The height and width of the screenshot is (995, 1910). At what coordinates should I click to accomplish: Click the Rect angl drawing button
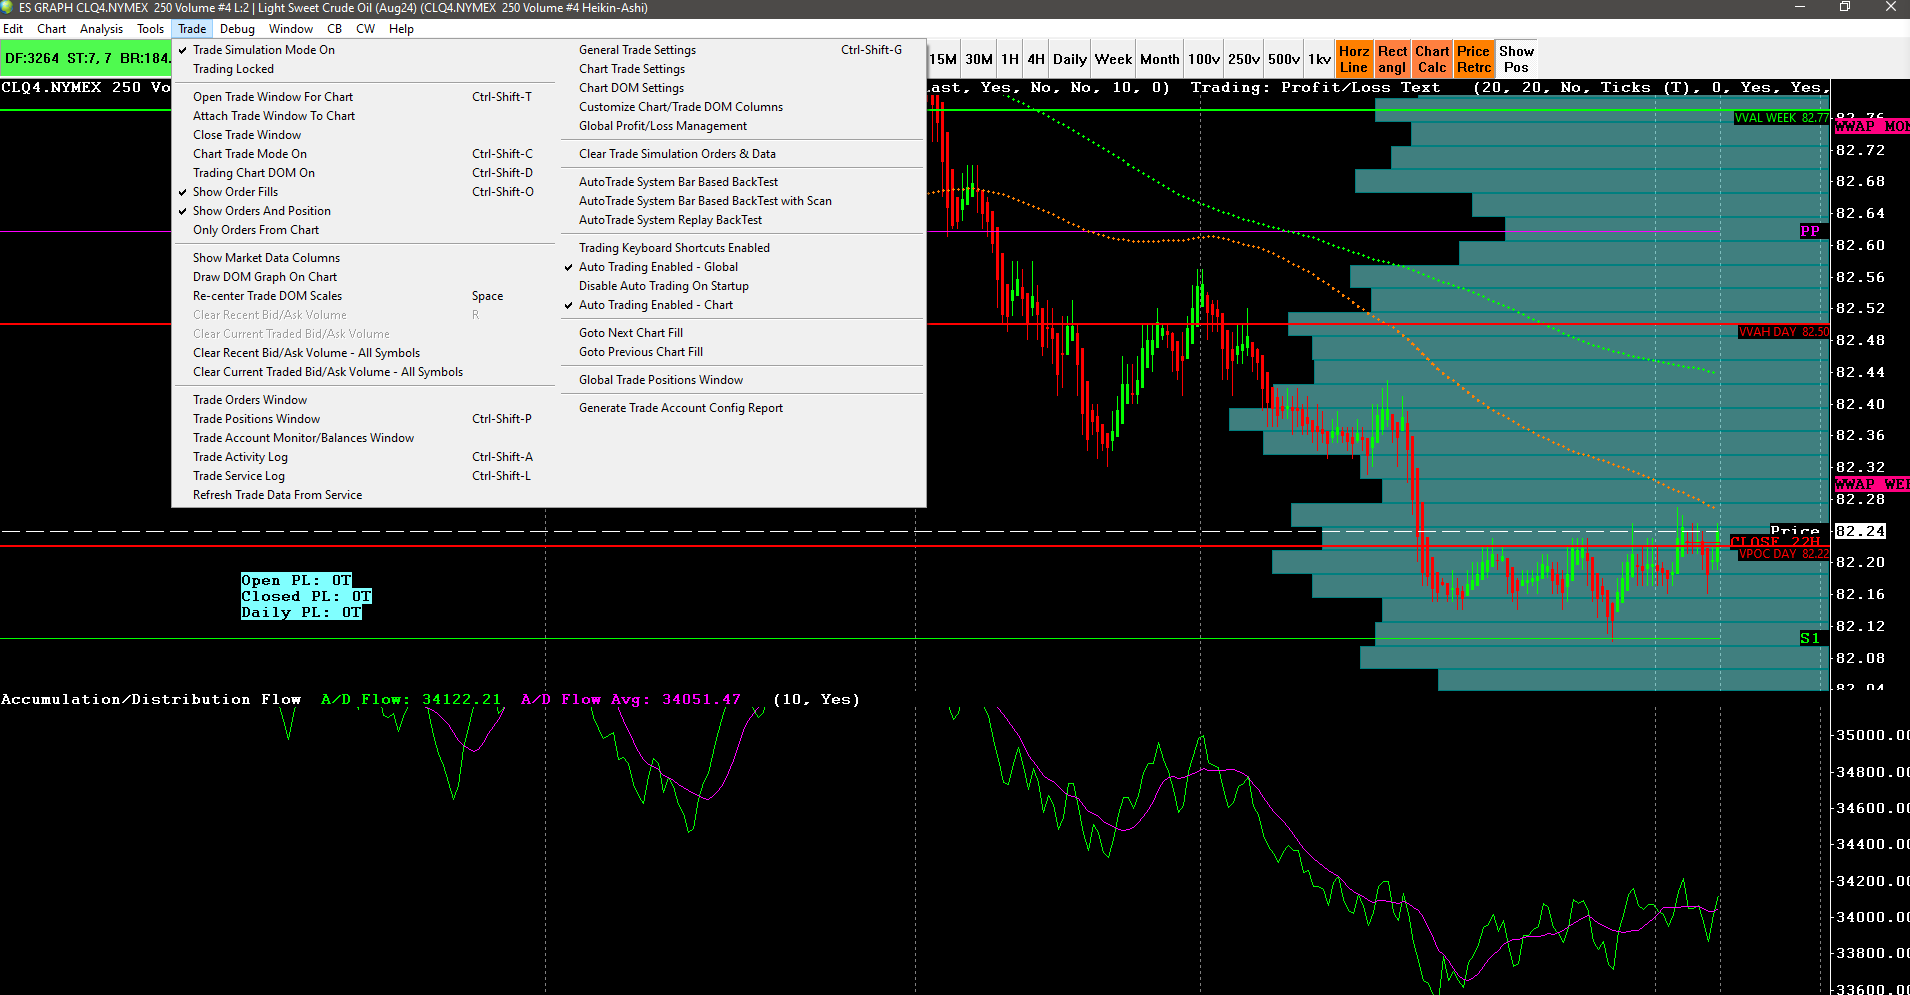(x=1392, y=59)
